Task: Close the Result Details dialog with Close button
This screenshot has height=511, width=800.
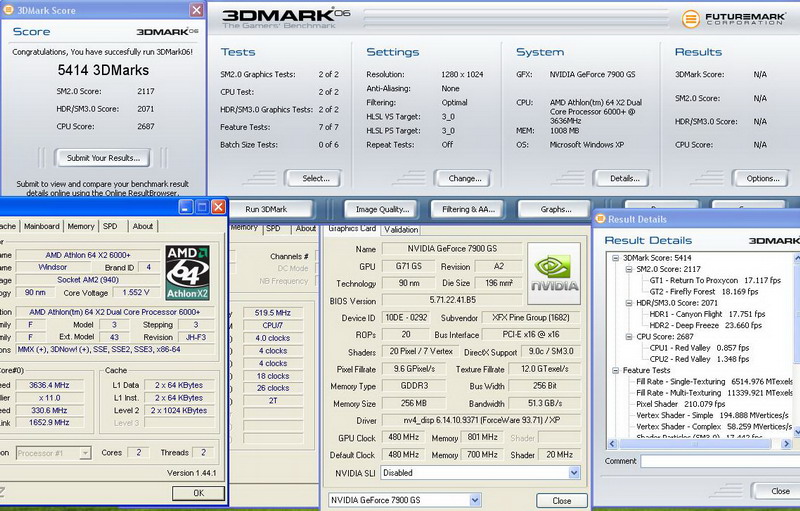Action: pyautogui.click(x=778, y=491)
